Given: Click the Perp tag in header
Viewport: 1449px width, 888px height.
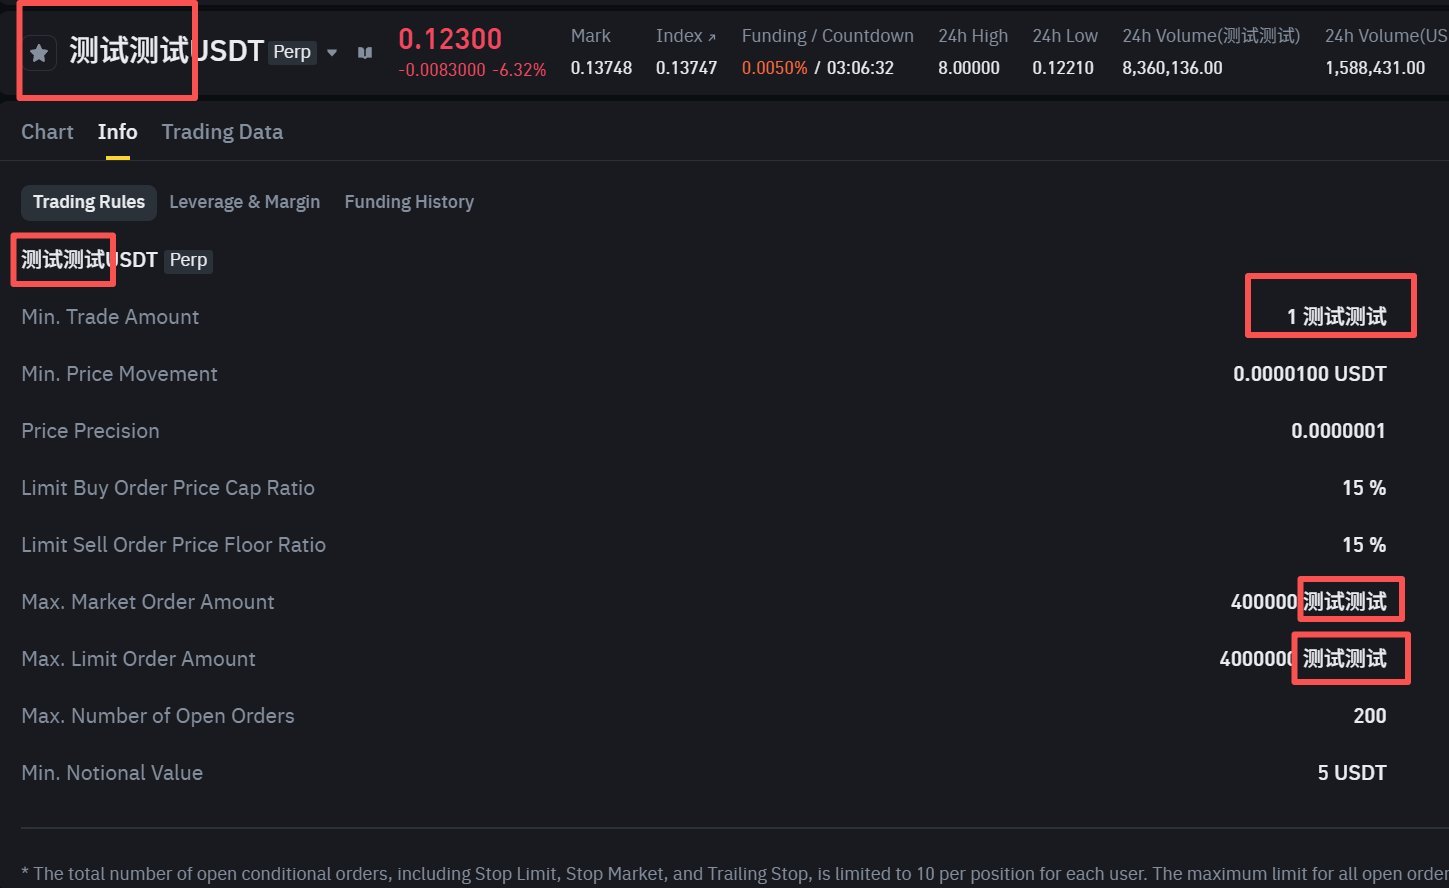Looking at the screenshot, I should tap(292, 52).
